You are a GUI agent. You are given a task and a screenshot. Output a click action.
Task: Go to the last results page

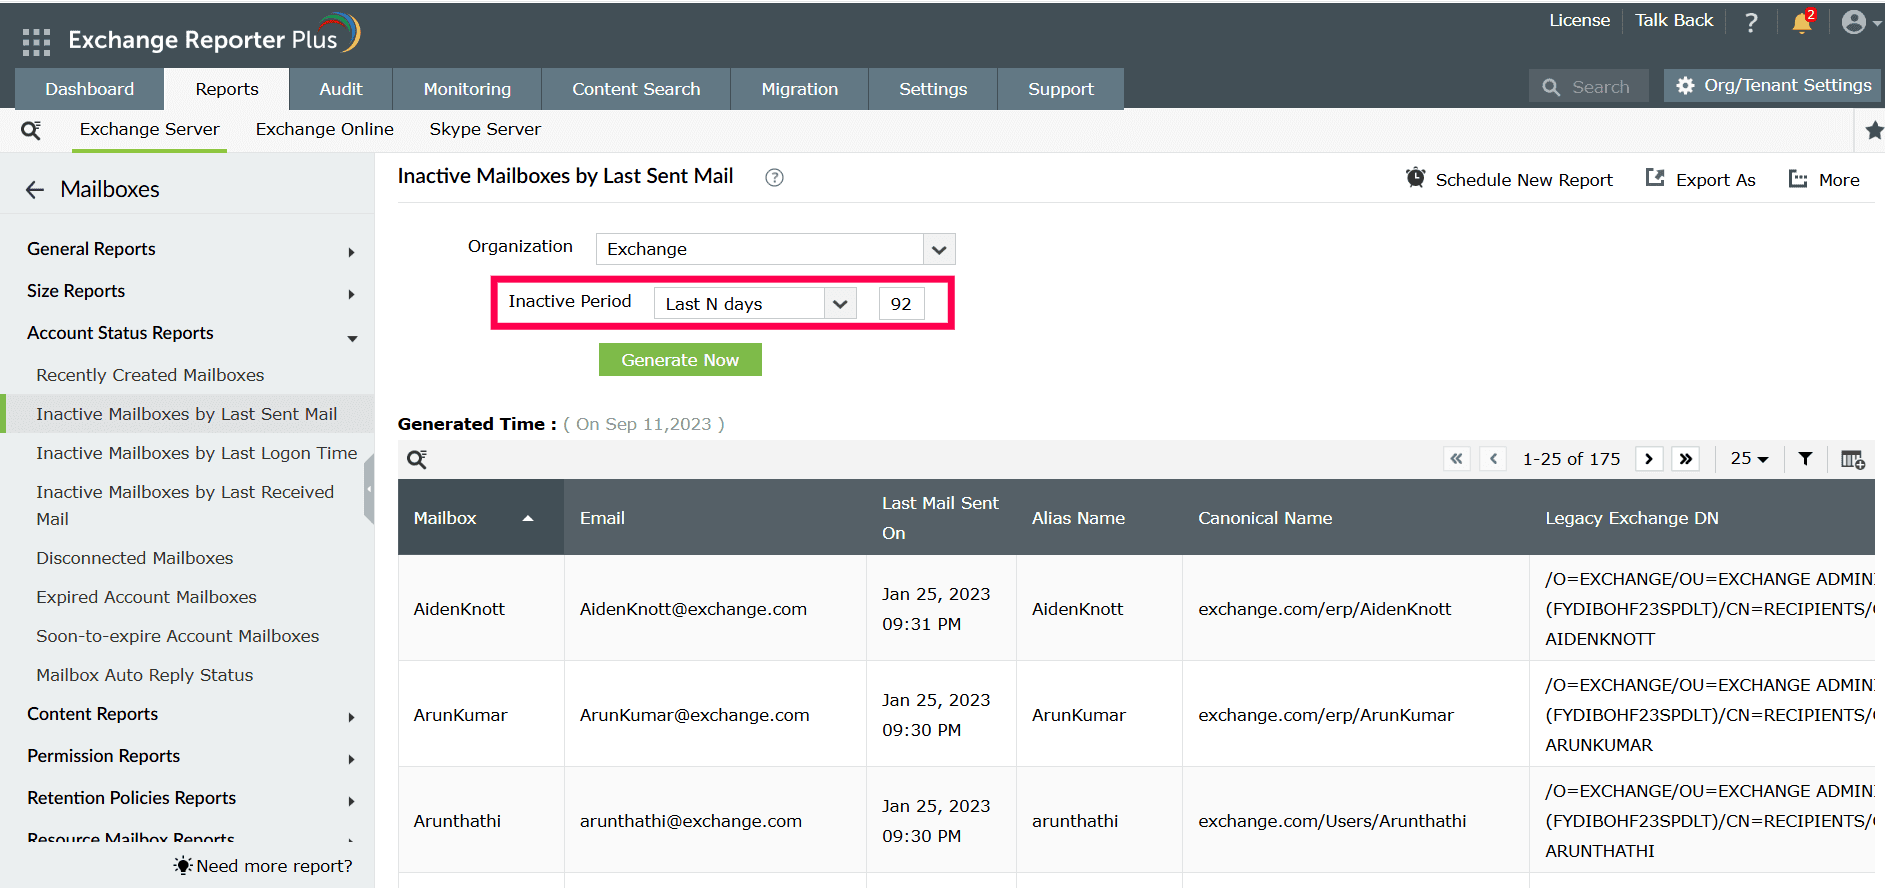pyautogui.click(x=1686, y=459)
